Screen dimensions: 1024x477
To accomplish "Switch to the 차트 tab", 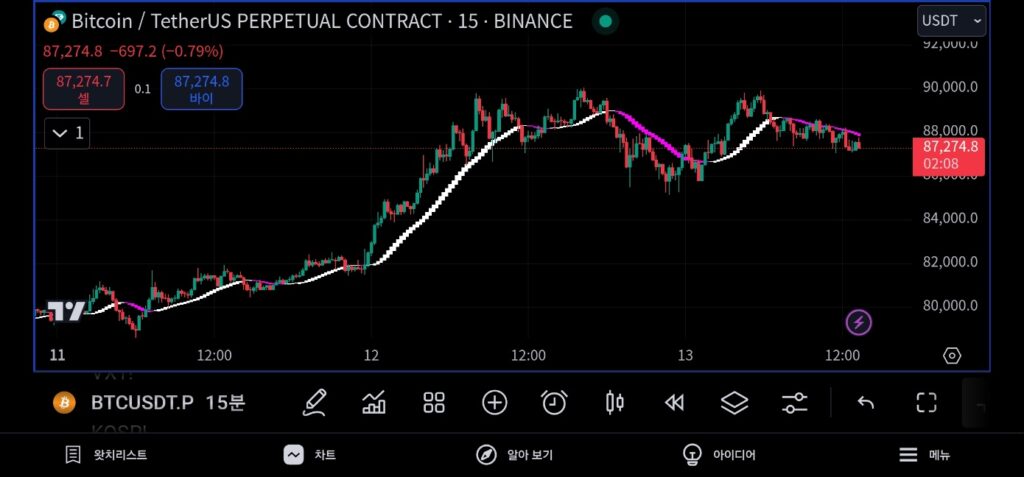I will [x=310, y=455].
